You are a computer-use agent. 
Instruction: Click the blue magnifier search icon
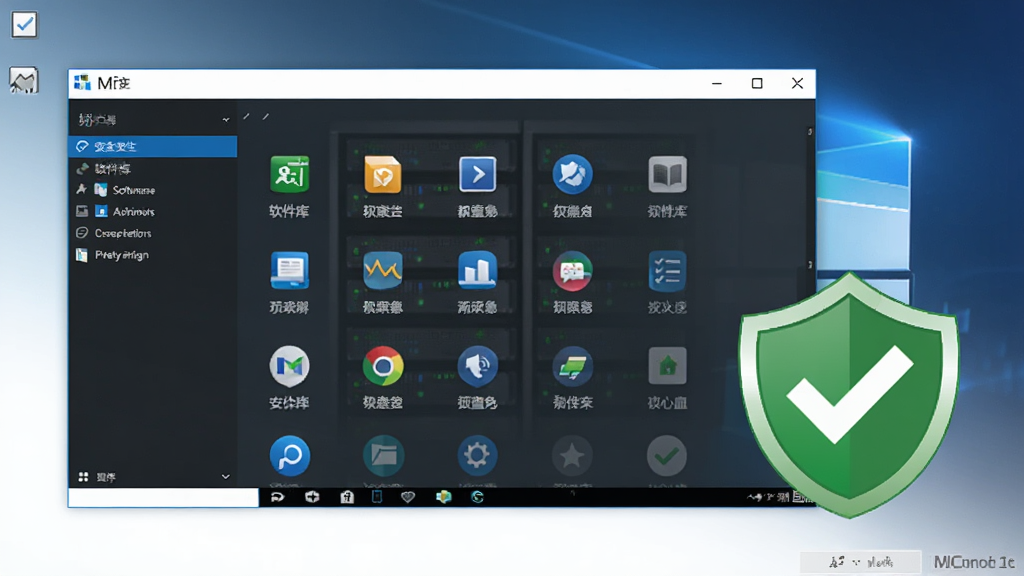click(x=289, y=456)
